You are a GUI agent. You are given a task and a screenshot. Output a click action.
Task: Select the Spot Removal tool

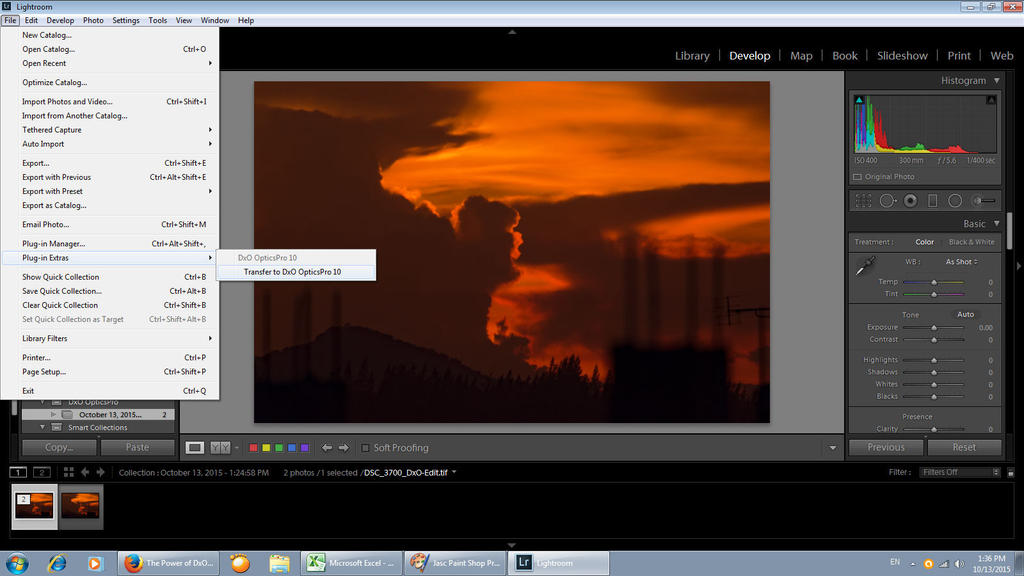887,201
